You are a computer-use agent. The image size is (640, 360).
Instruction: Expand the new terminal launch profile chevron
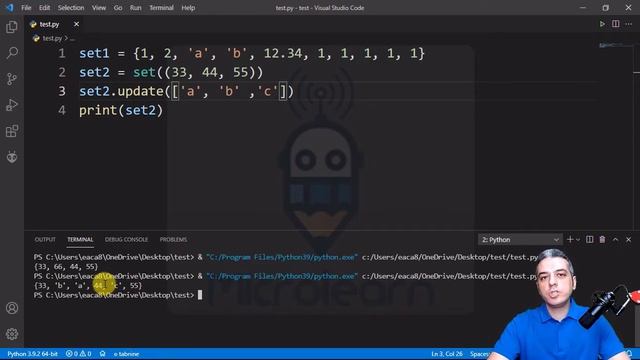point(578,240)
